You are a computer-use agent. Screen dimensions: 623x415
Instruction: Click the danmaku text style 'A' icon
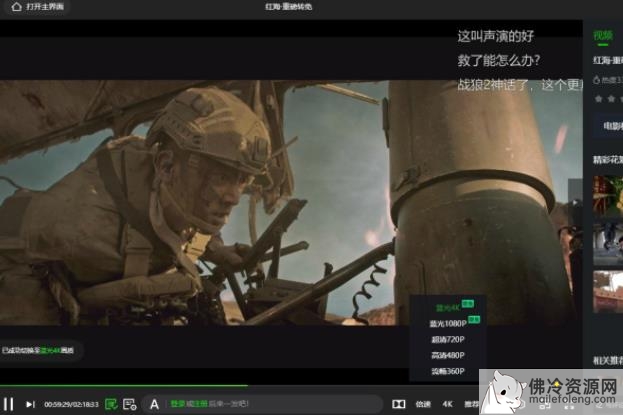pos(154,404)
